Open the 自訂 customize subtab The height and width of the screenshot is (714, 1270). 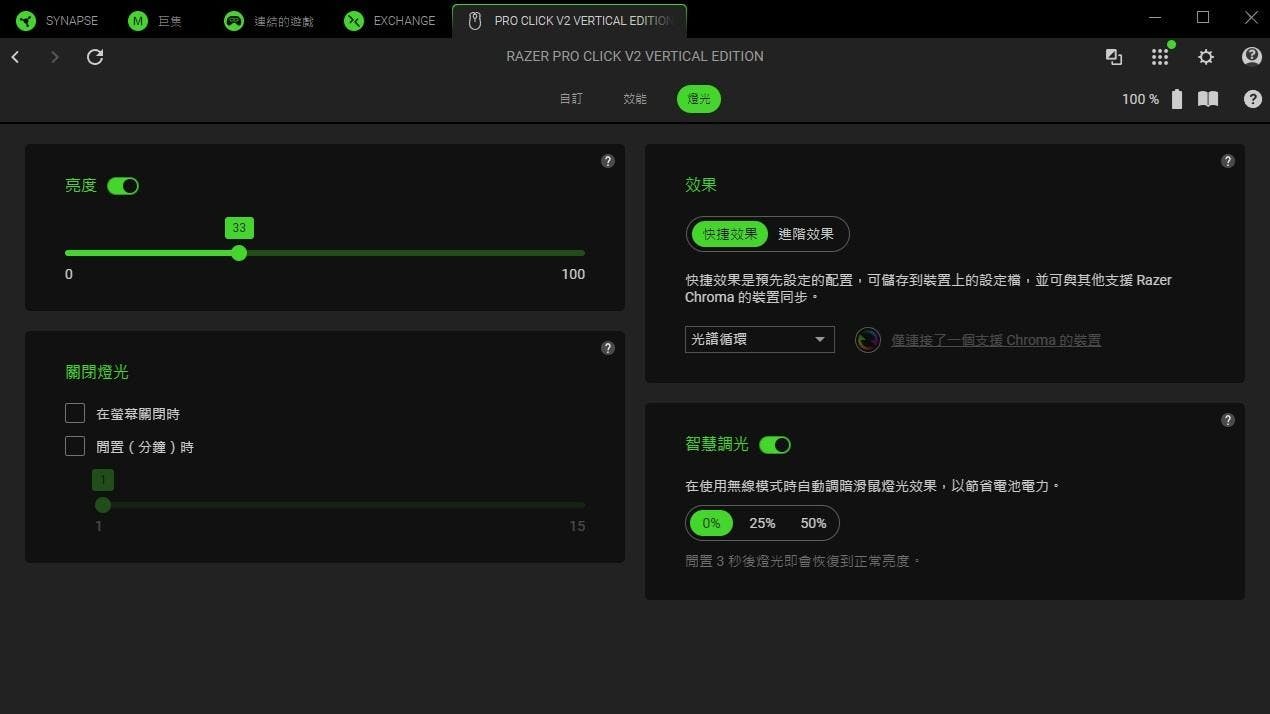coord(571,99)
